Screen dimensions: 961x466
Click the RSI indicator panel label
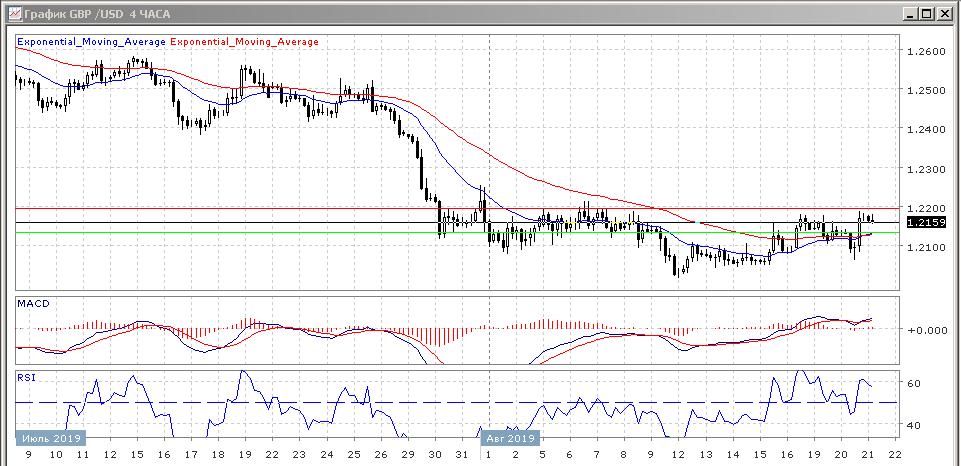click(28, 378)
